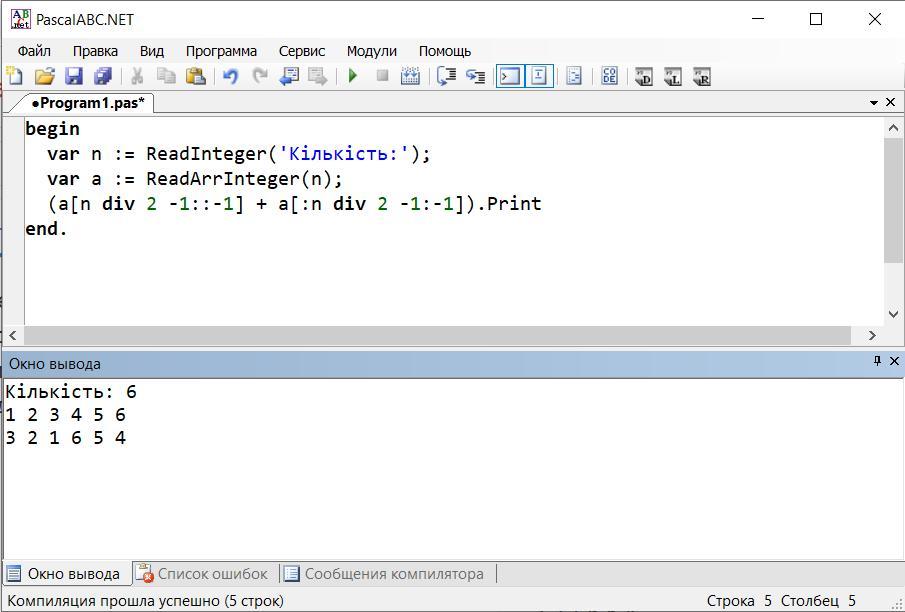Save all files using stacked floppy icon
This screenshot has height=612, width=905.
pyautogui.click(x=103, y=76)
